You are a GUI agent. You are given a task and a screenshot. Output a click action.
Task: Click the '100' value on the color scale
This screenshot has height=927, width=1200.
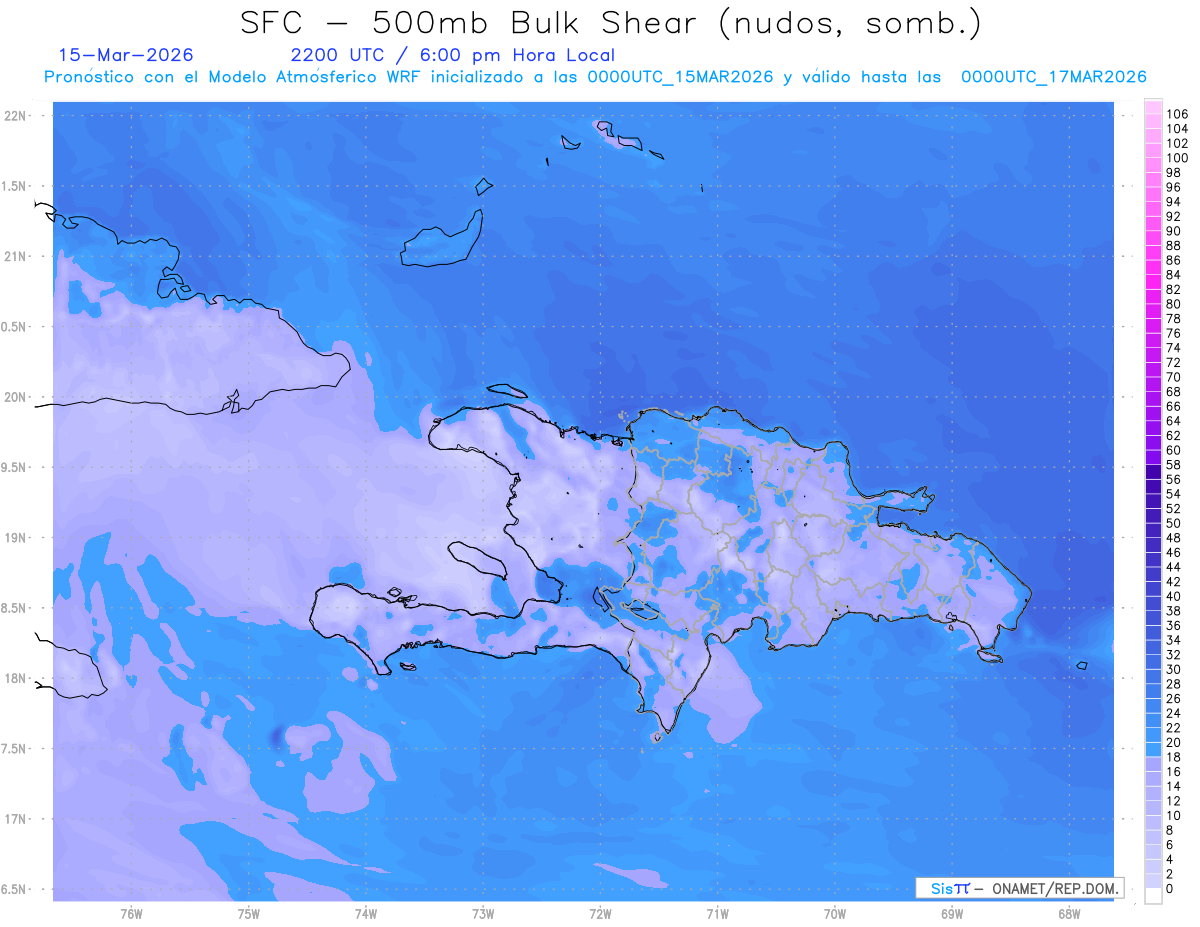(1177, 158)
